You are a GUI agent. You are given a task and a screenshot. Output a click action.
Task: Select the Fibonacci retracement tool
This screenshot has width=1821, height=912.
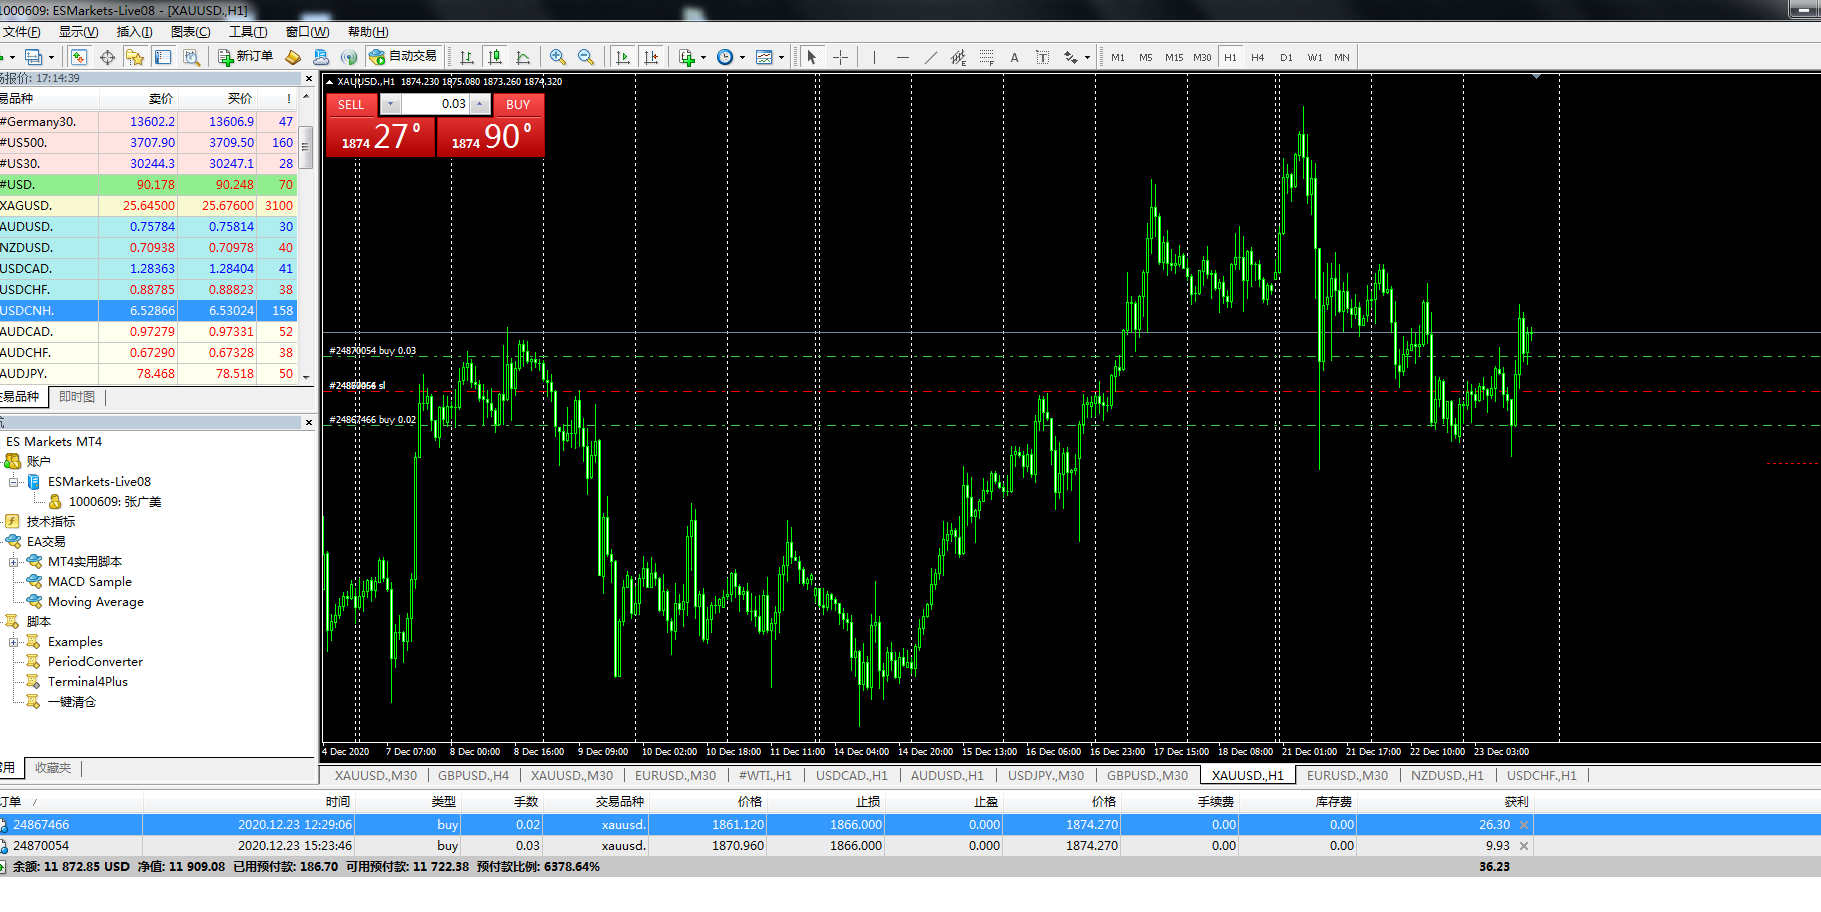986,57
